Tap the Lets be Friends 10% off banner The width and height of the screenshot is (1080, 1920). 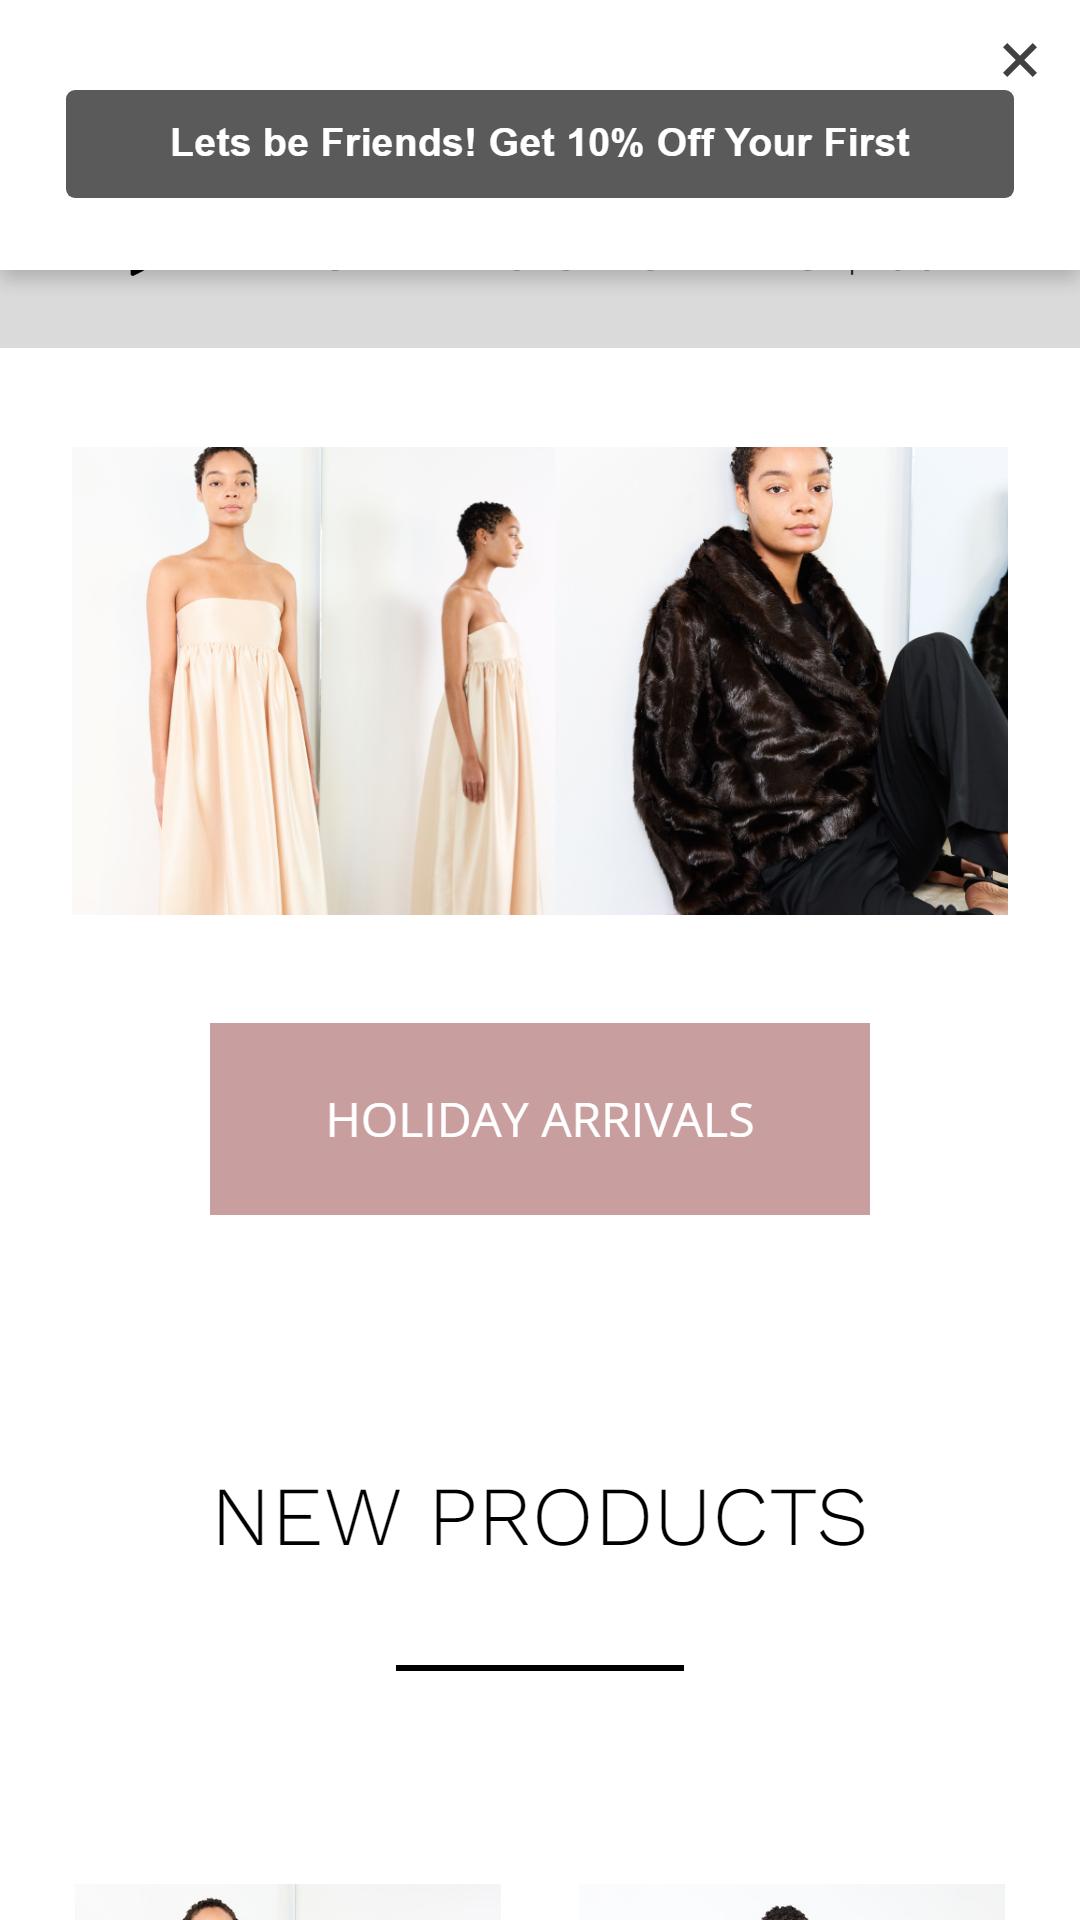[540, 144]
